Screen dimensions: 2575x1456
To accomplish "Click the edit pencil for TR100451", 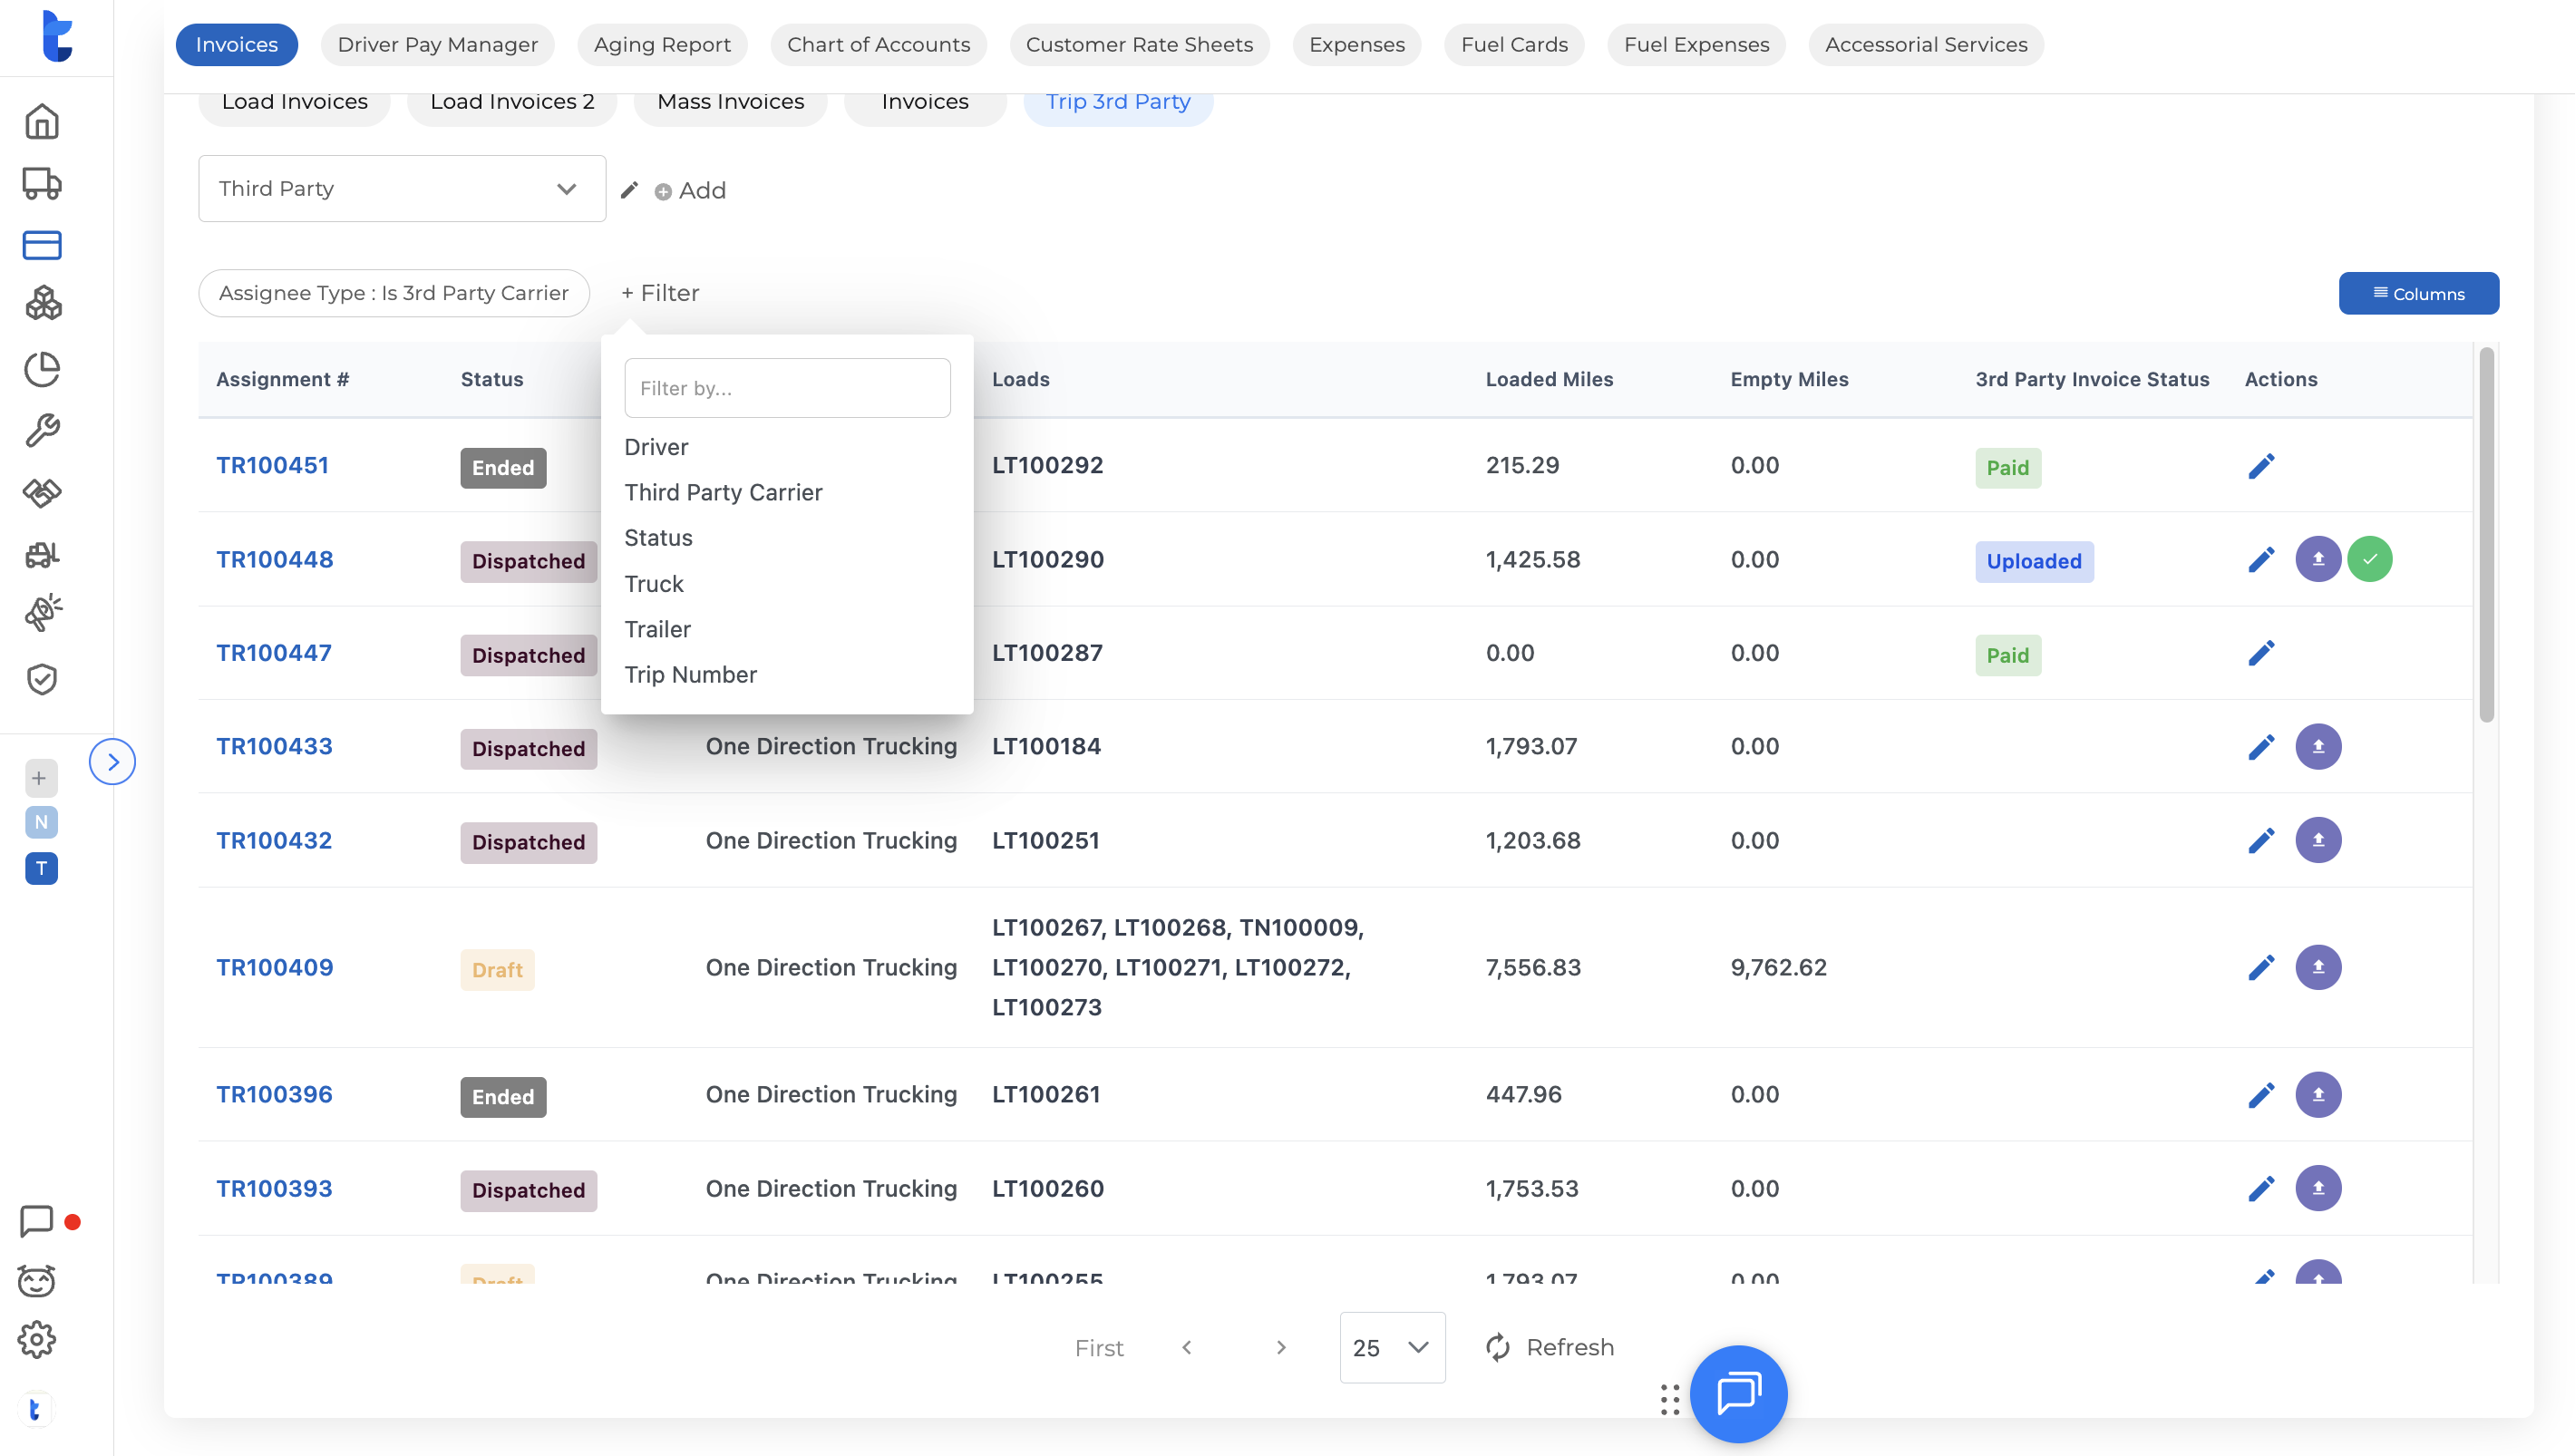I will pyautogui.click(x=2261, y=466).
